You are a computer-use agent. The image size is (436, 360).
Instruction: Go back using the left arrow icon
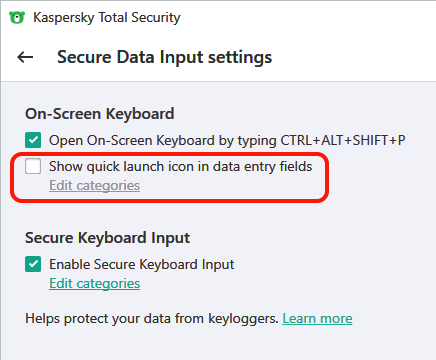coord(25,57)
